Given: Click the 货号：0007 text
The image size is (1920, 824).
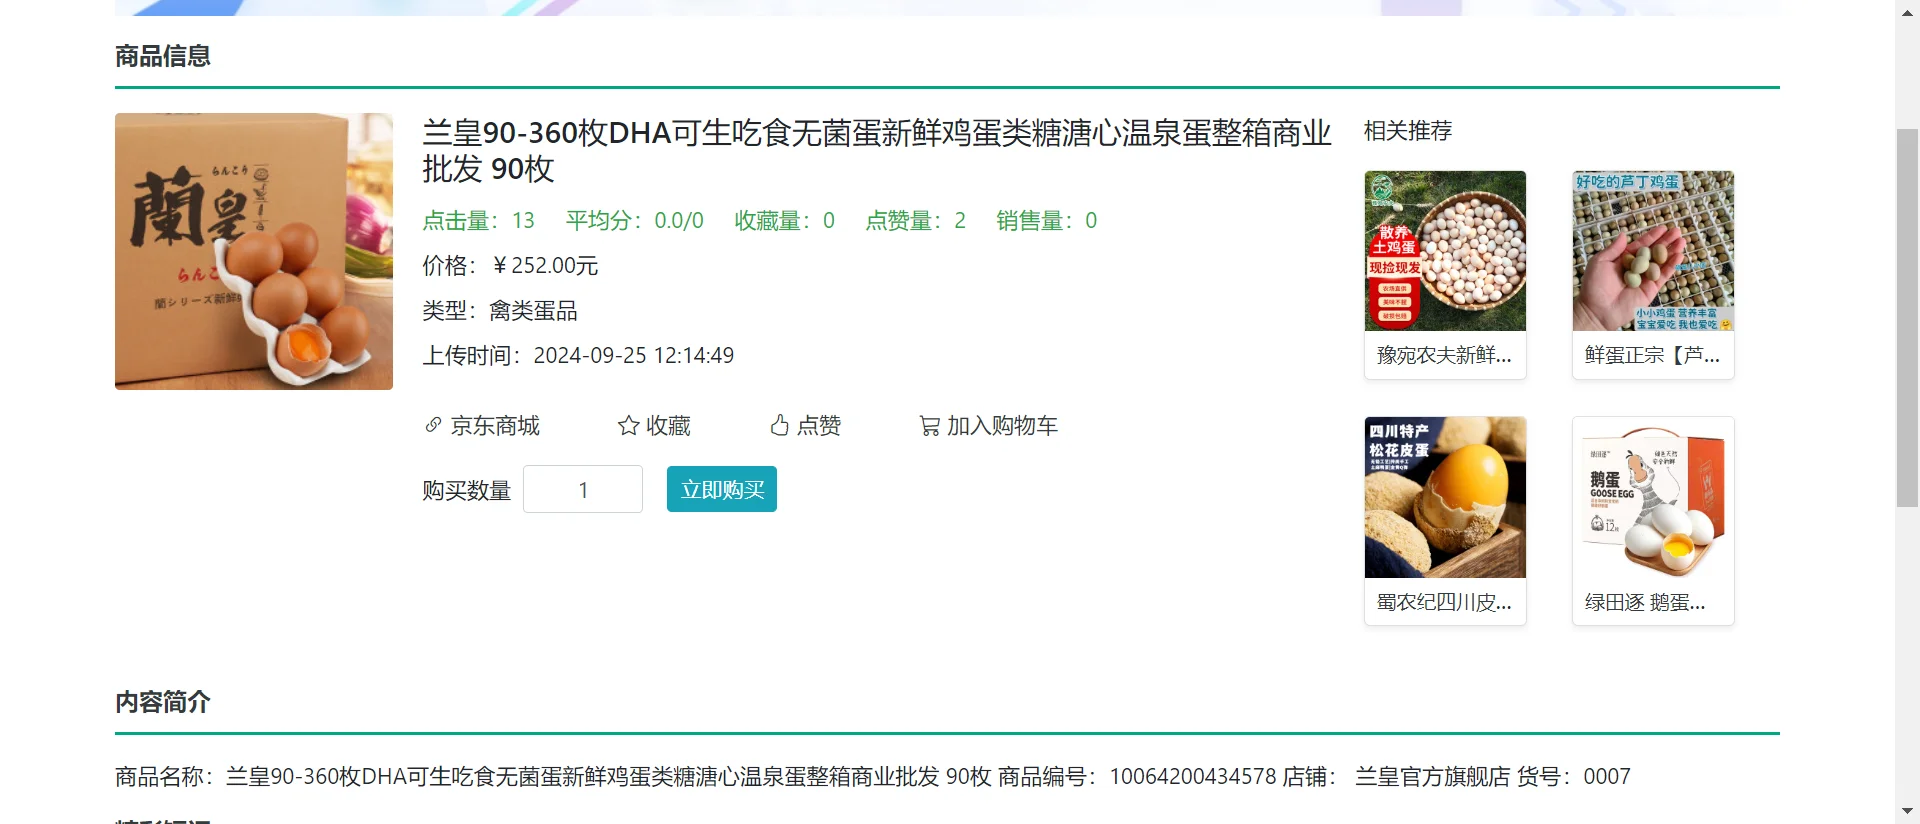Looking at the screenshot, I should click(1574, 777).
